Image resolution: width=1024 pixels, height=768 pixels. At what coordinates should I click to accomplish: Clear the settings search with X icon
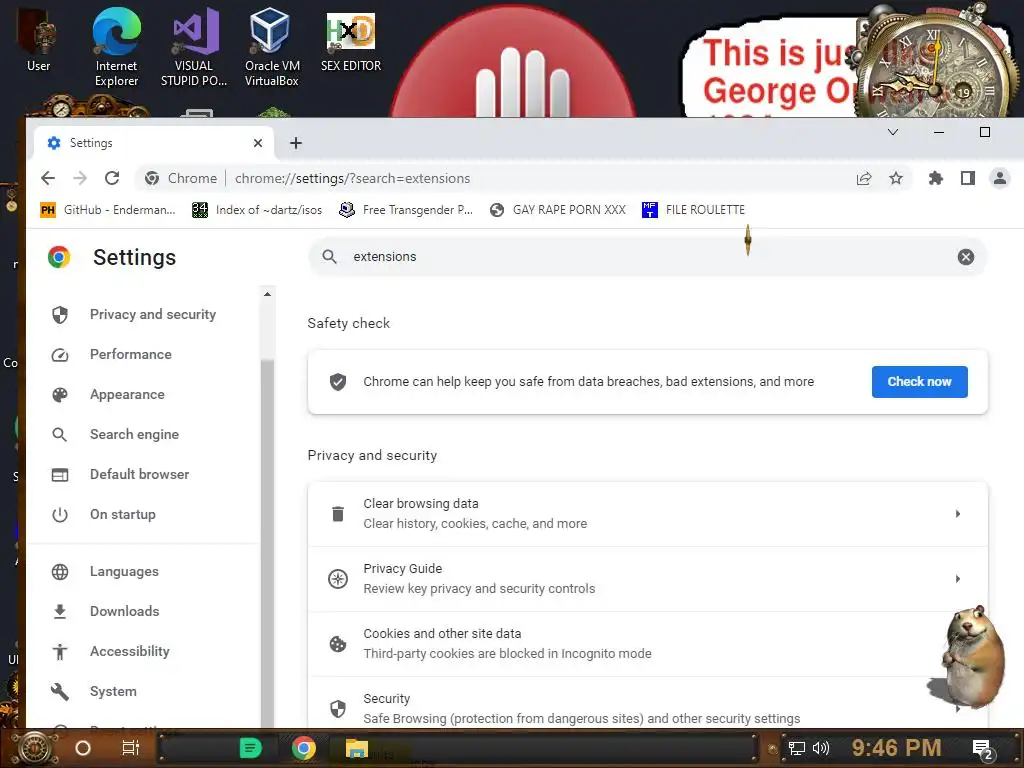pyautogui.click(x=966, y=257)
